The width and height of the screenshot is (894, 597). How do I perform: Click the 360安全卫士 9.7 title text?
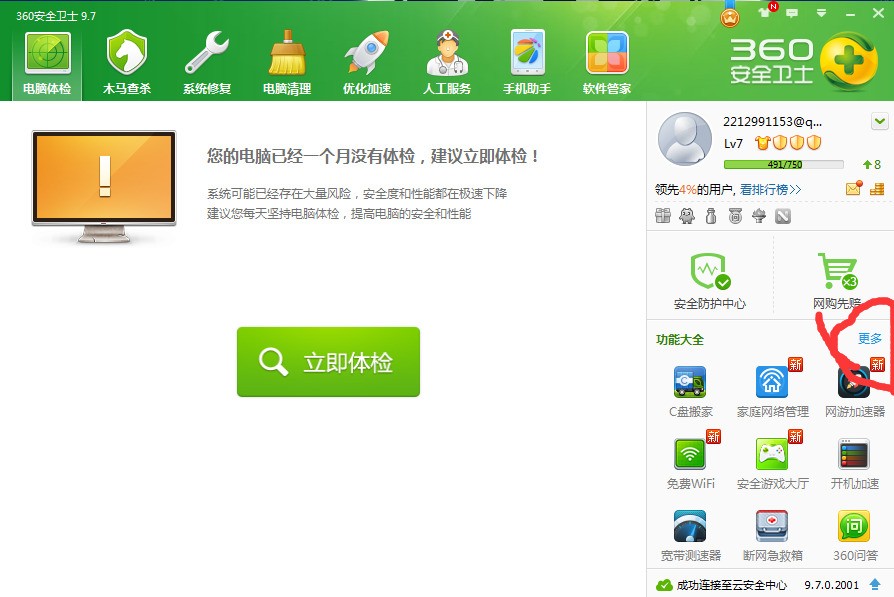point(56,16)
